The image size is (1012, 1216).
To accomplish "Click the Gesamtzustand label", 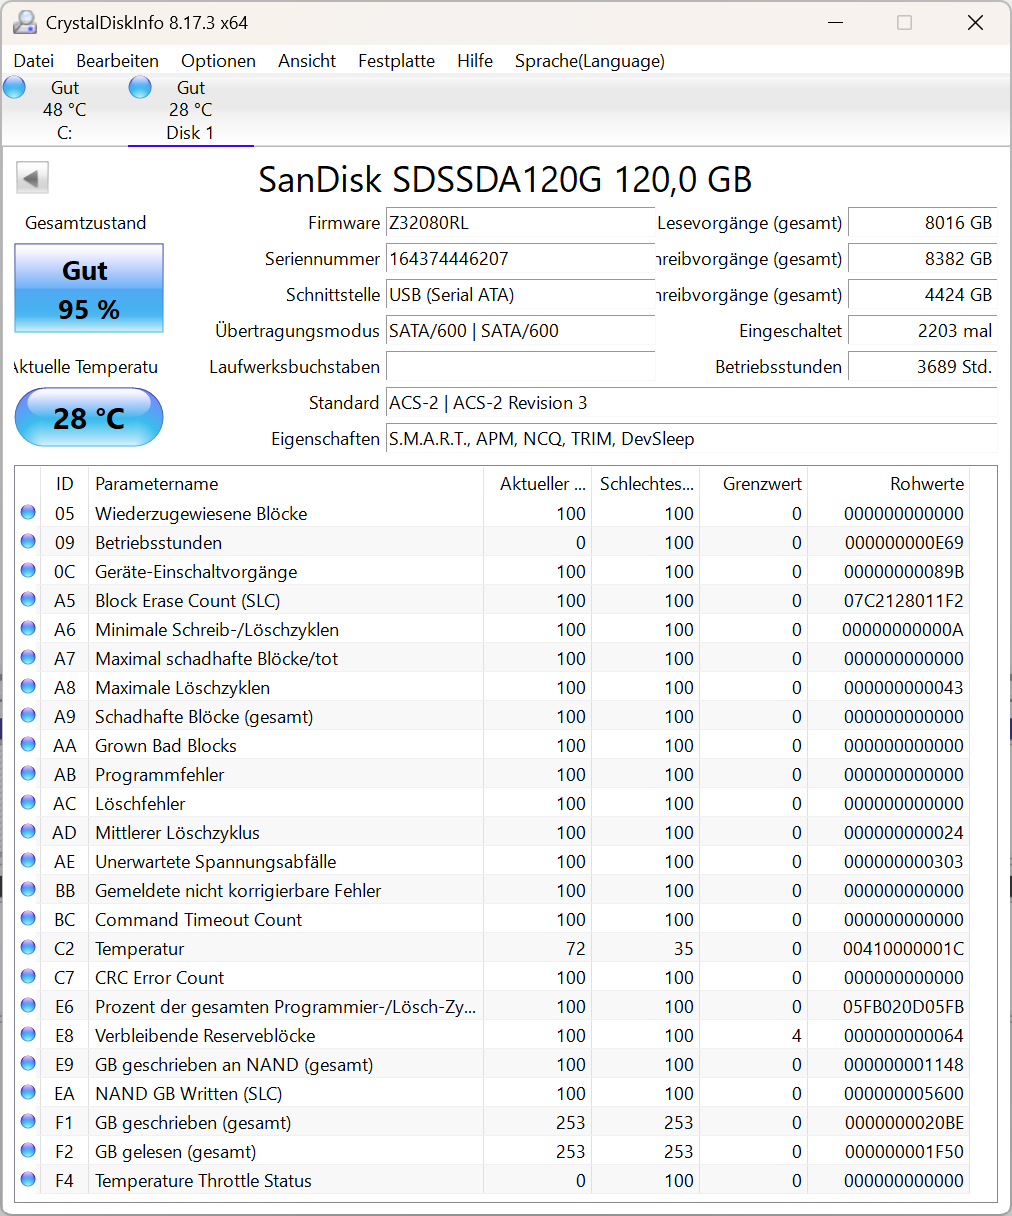I will (86, 223).
